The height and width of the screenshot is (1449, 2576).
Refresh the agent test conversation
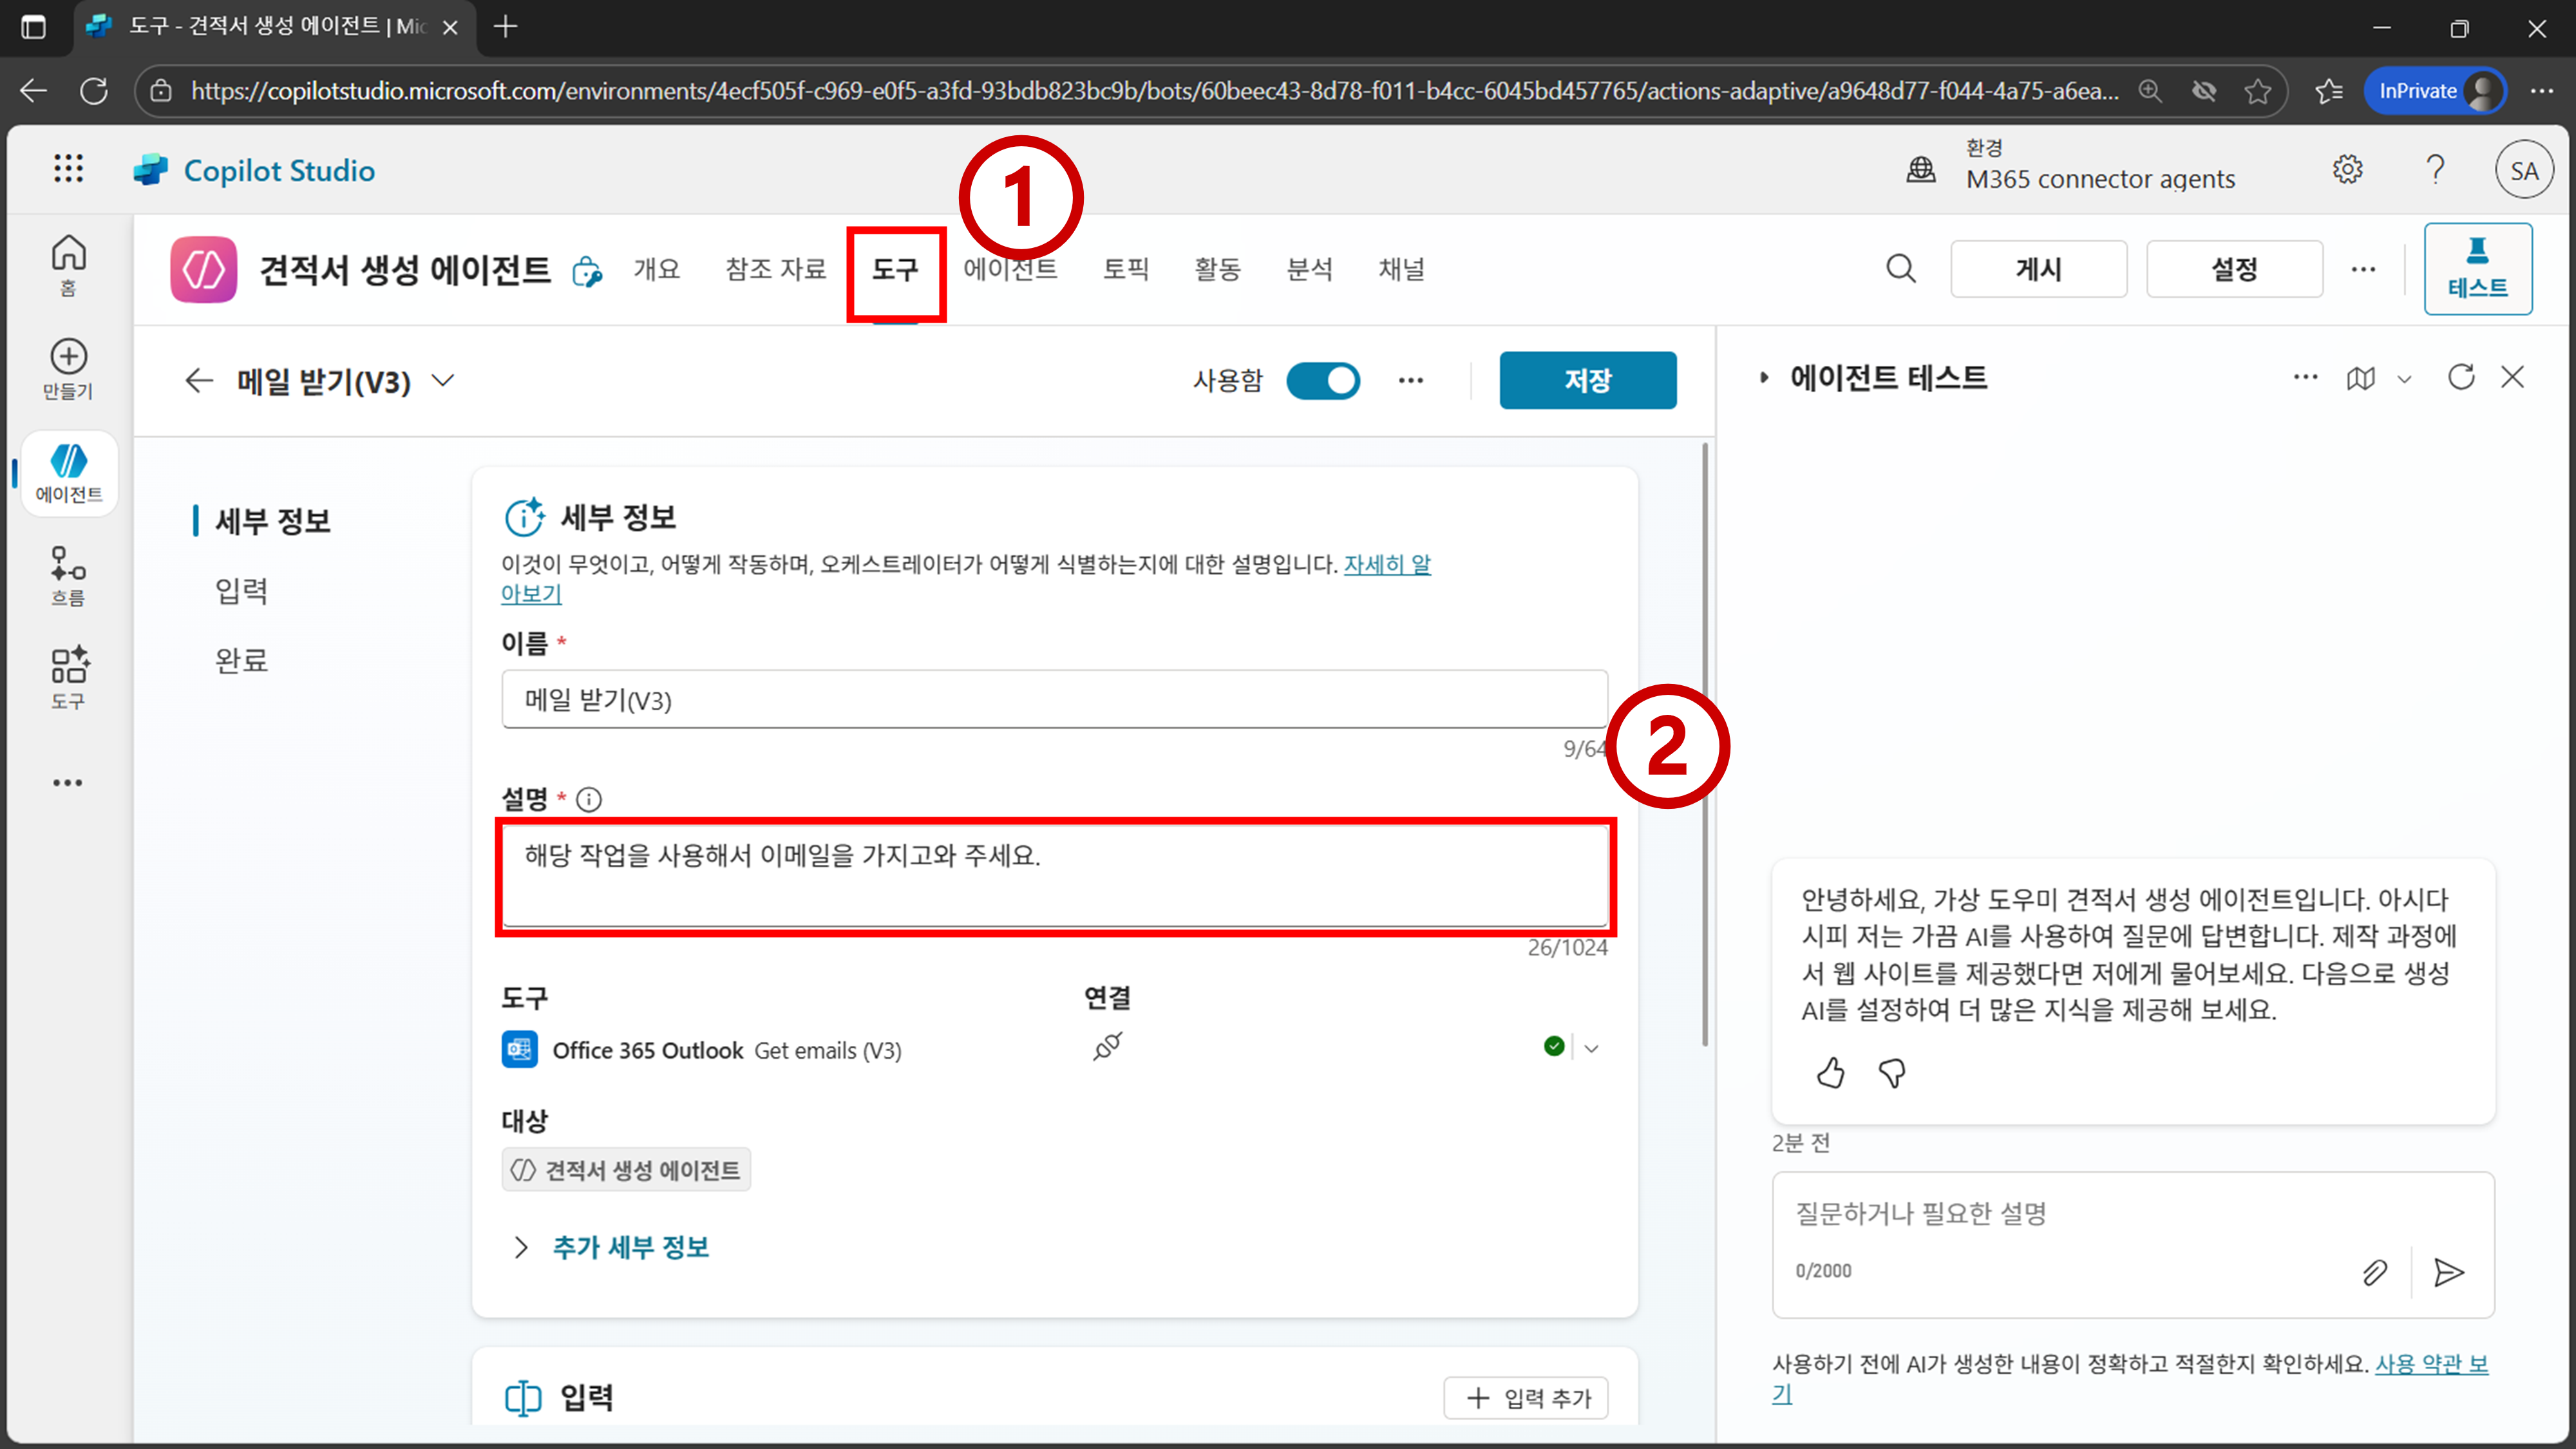2461,377
